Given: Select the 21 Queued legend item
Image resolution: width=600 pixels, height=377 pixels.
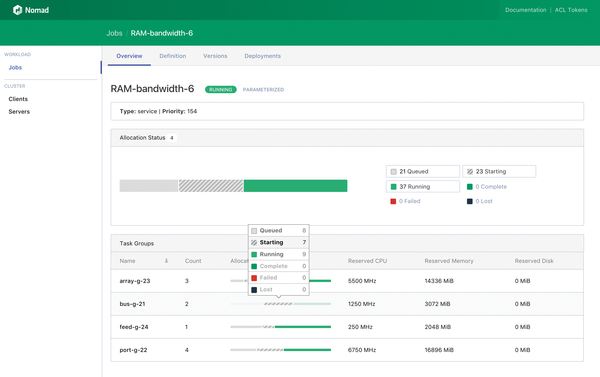Looking at the screenshot, I should tap(422, 171).
